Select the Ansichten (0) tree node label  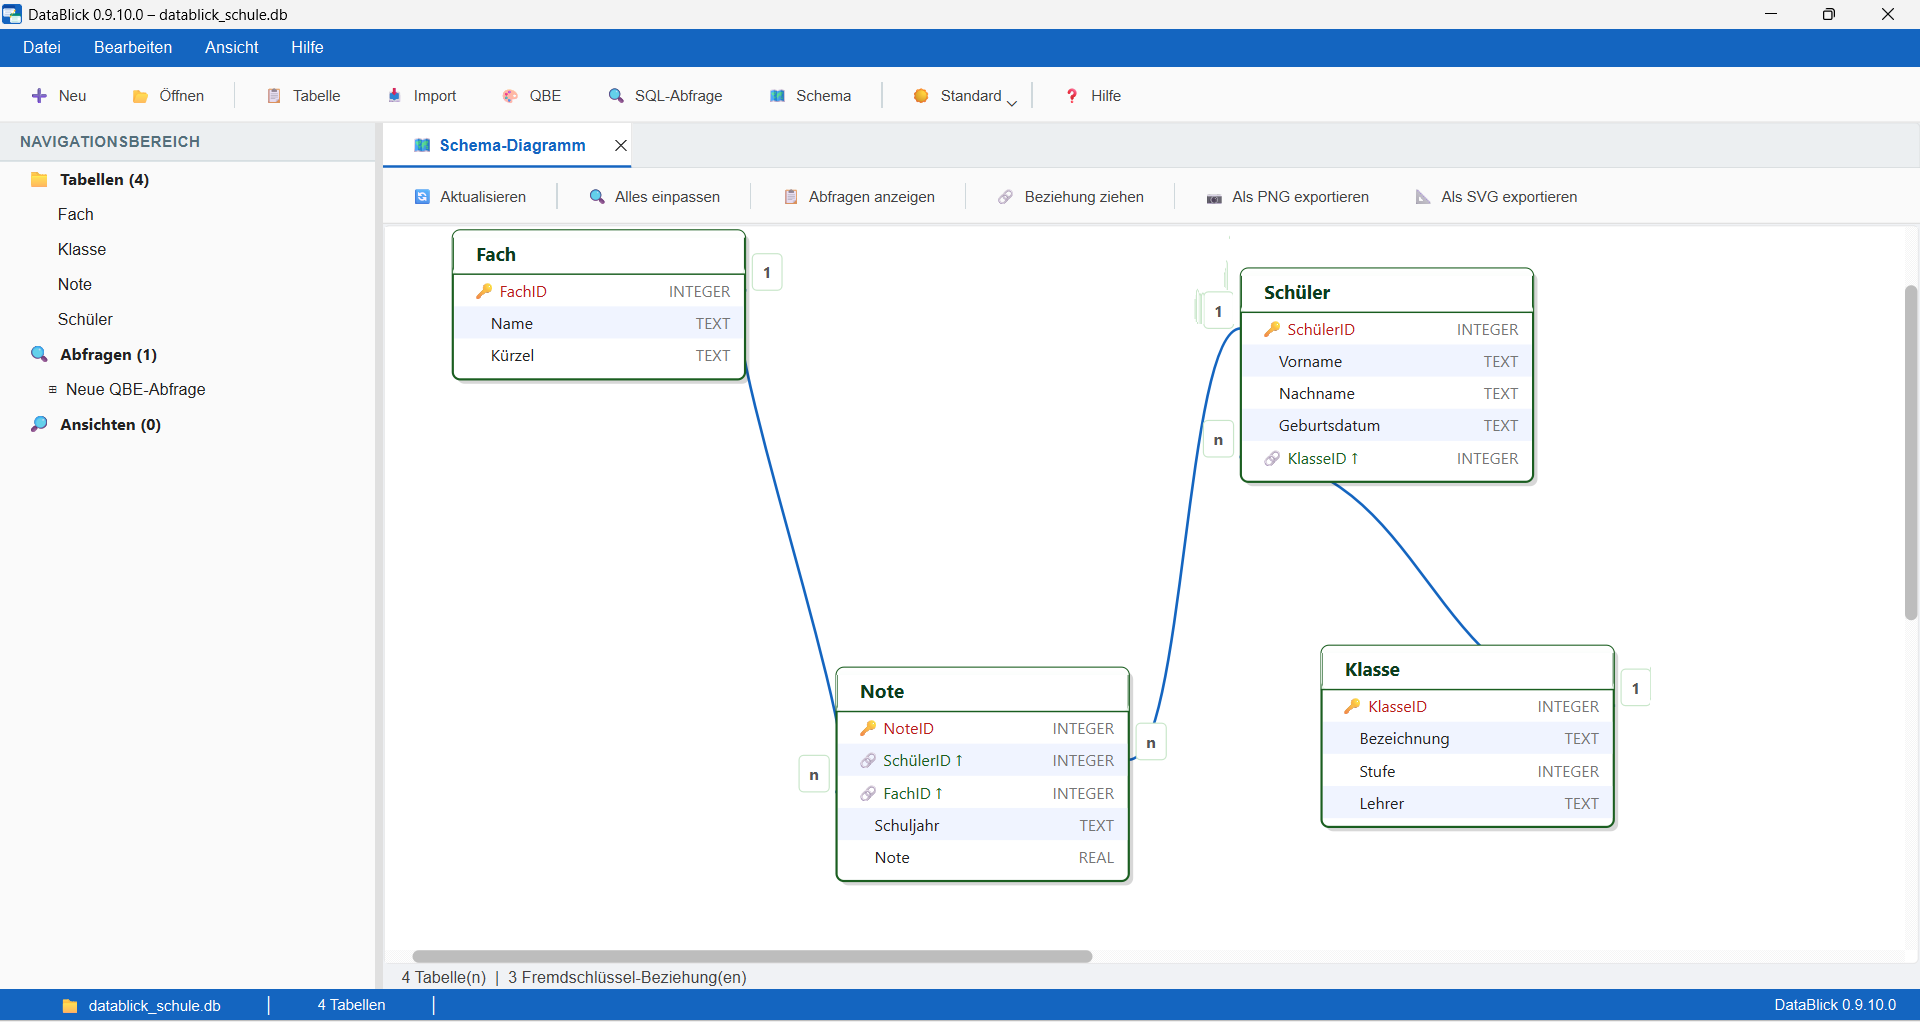pos(110,424)
